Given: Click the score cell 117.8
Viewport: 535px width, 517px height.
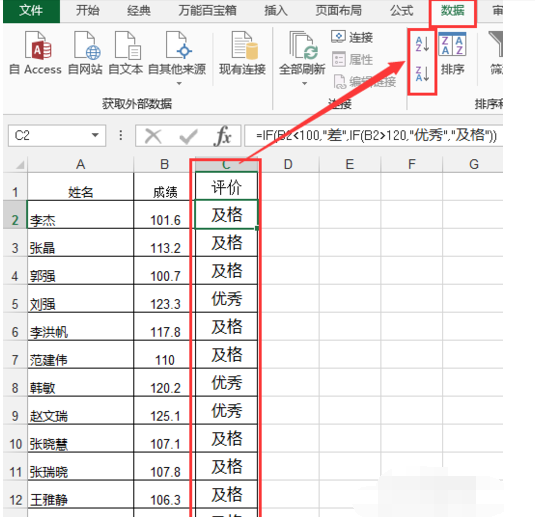Looking at the screenshot, I should point(164,327).
